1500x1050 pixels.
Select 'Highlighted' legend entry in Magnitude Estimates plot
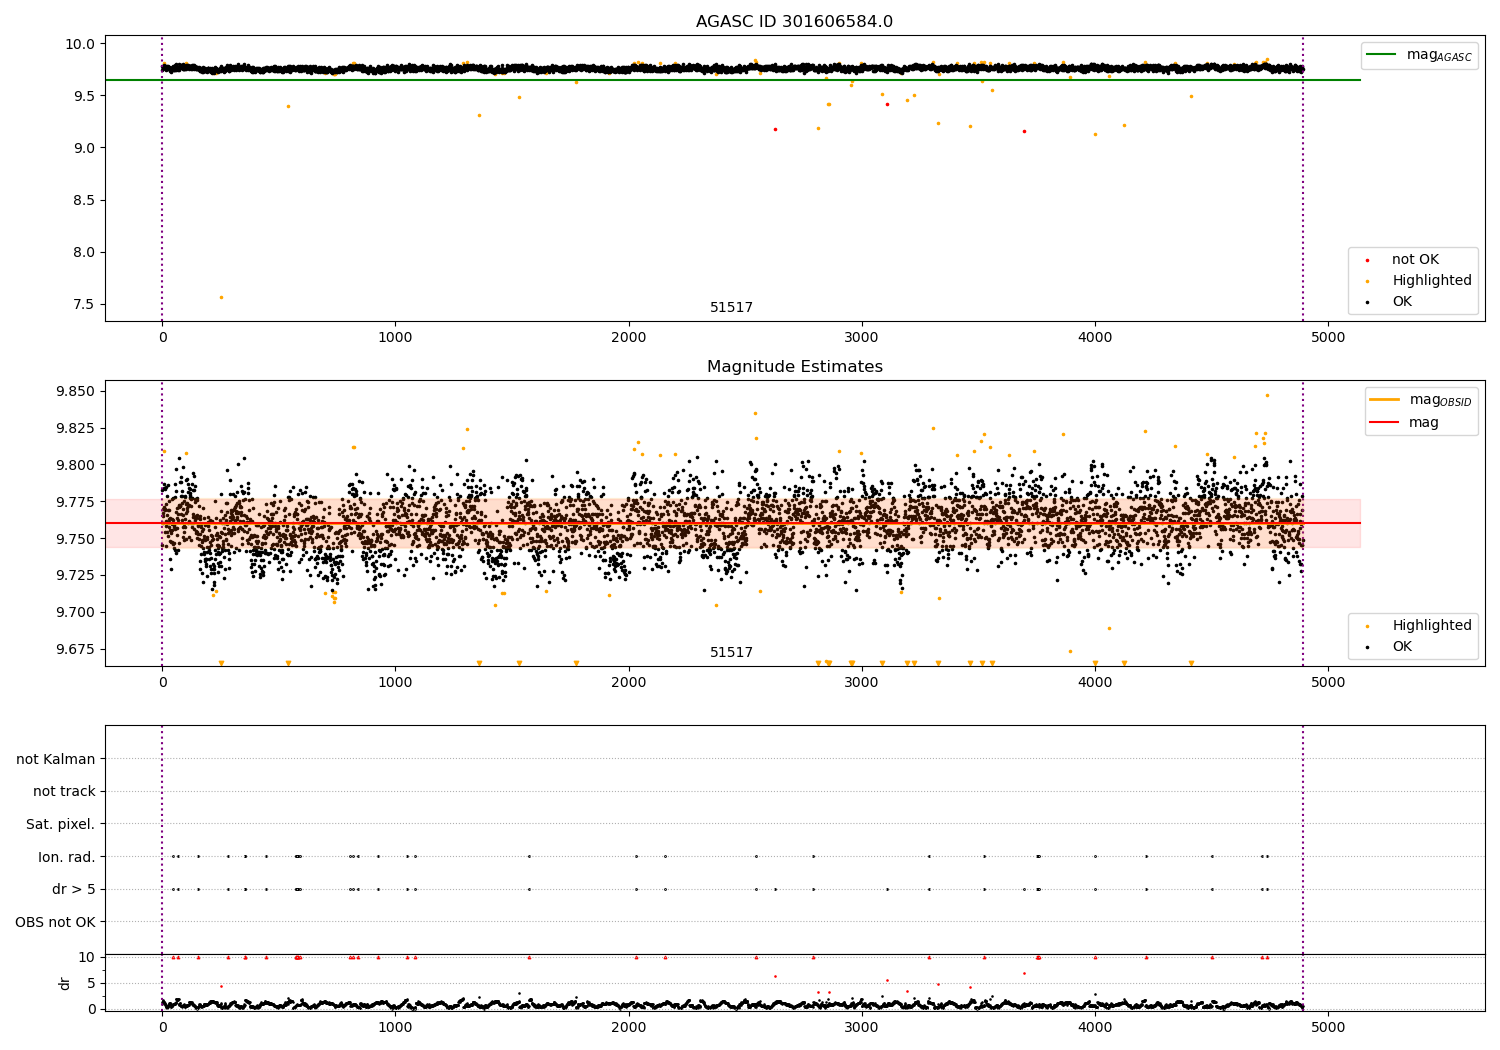[x=1431, y=625]
